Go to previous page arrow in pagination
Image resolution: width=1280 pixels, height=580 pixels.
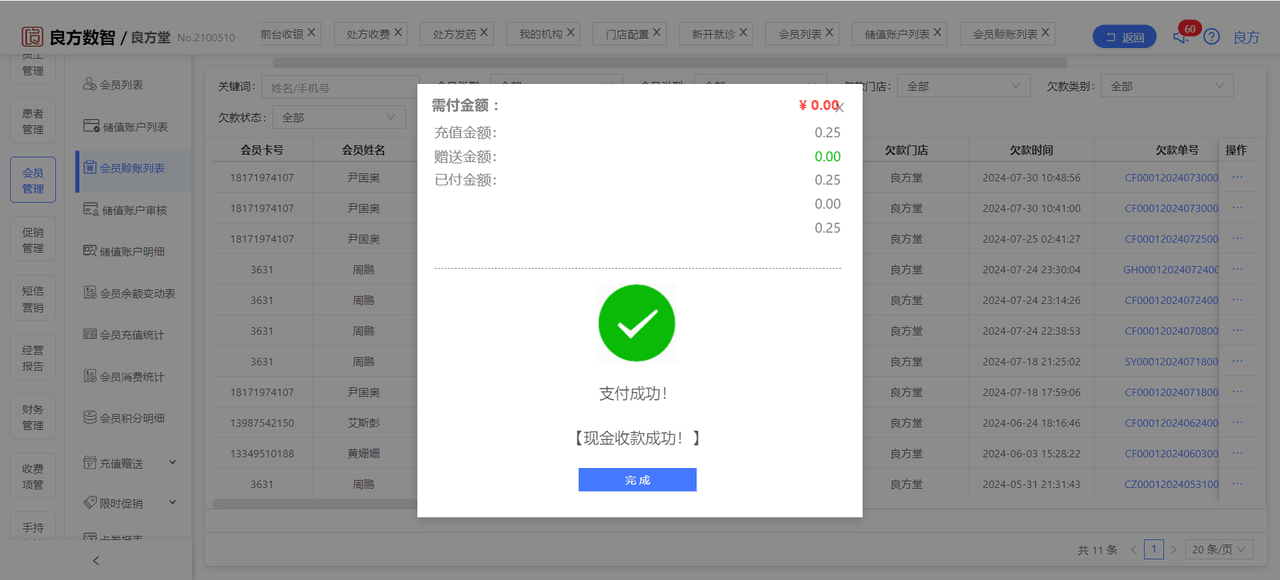tap(1133, 549)
